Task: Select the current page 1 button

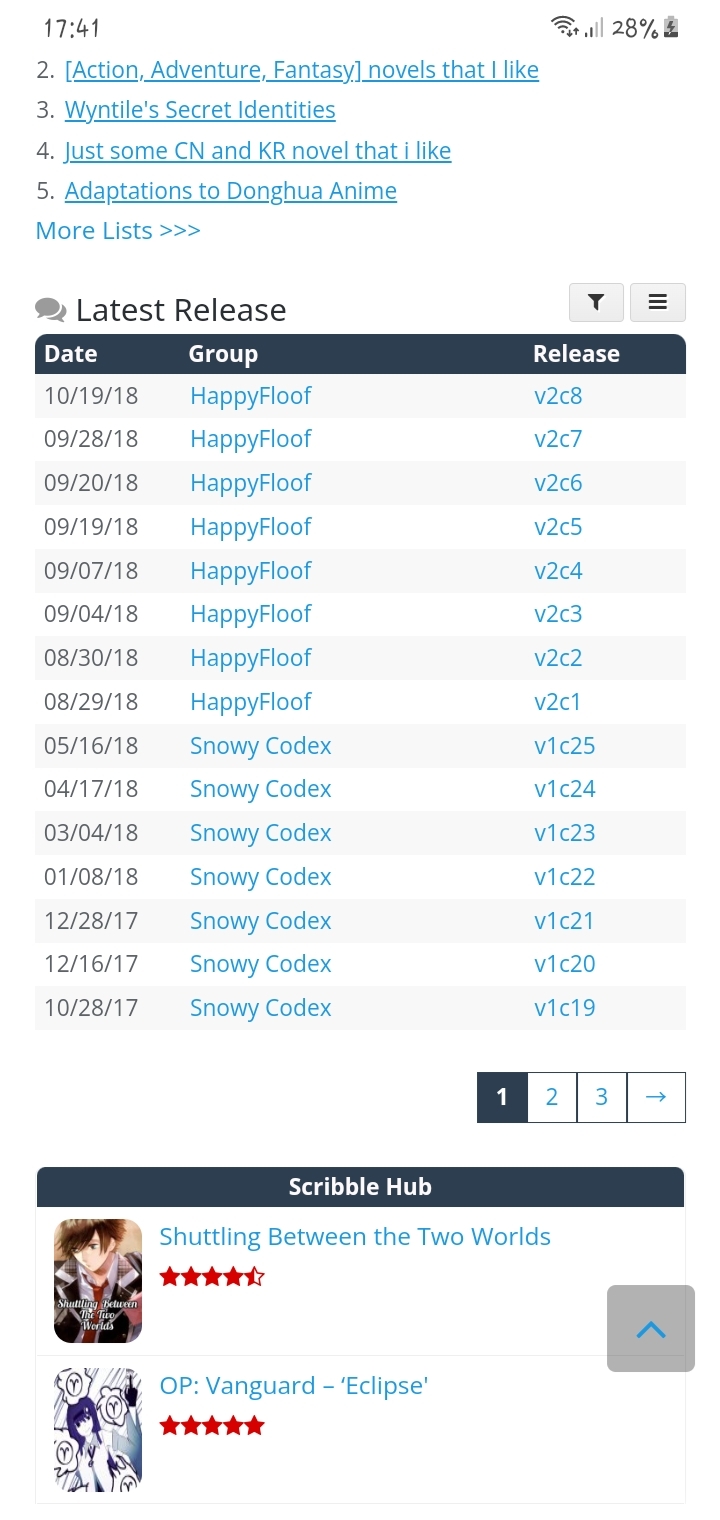Action: [502, 1097]
